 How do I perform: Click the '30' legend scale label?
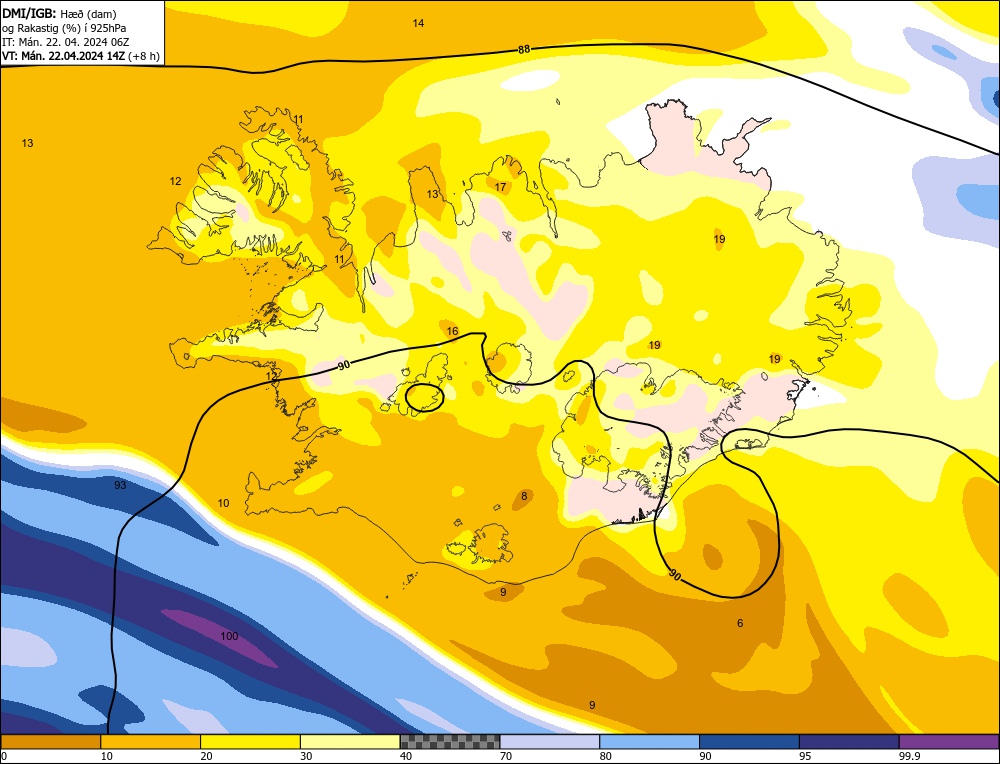[x=306, y=756]
